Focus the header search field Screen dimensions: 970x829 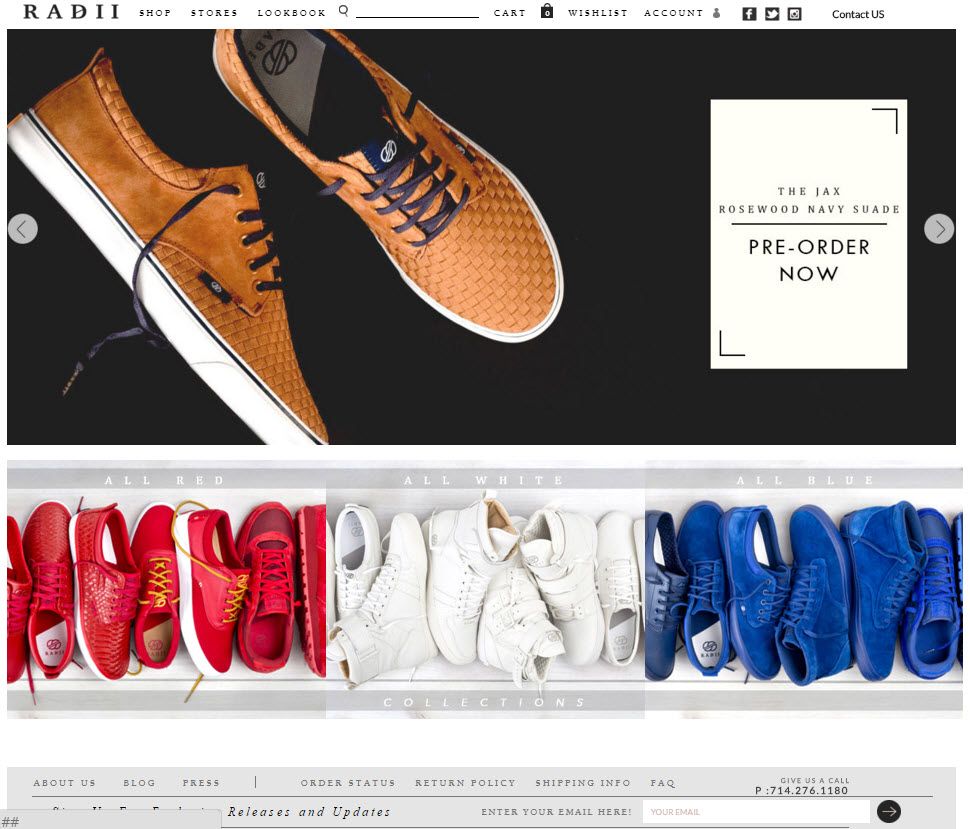418,12
